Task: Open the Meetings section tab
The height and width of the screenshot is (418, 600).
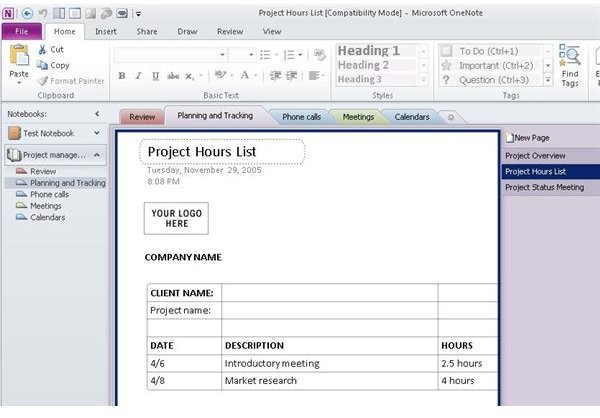Action: 358,117
